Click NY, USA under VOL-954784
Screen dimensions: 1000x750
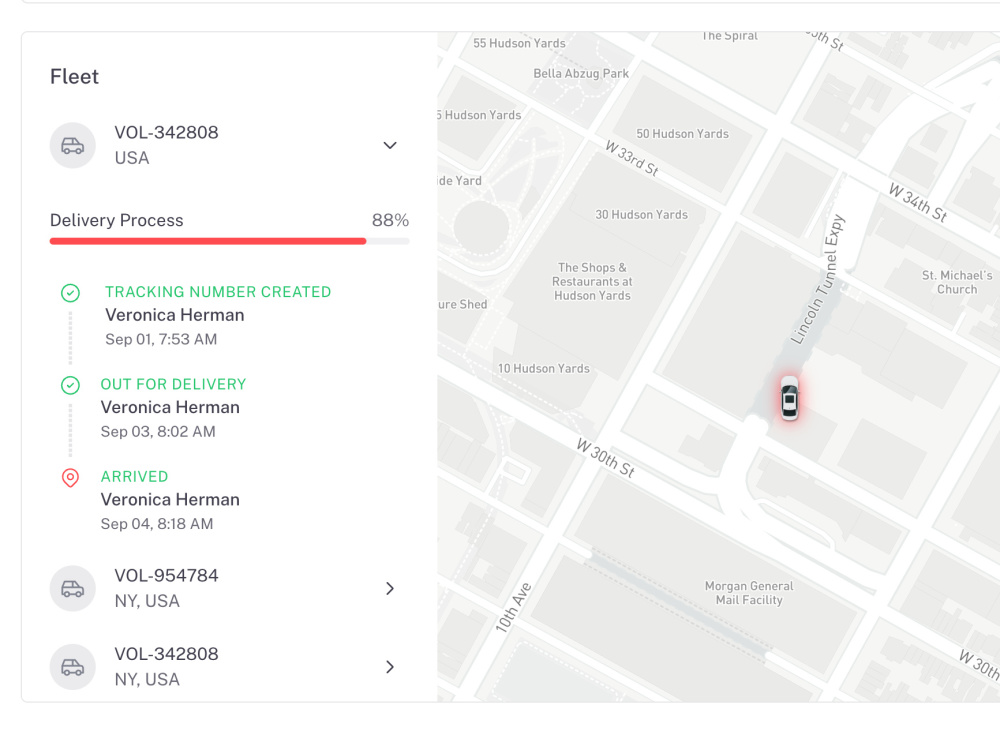[x=147, y=601]
